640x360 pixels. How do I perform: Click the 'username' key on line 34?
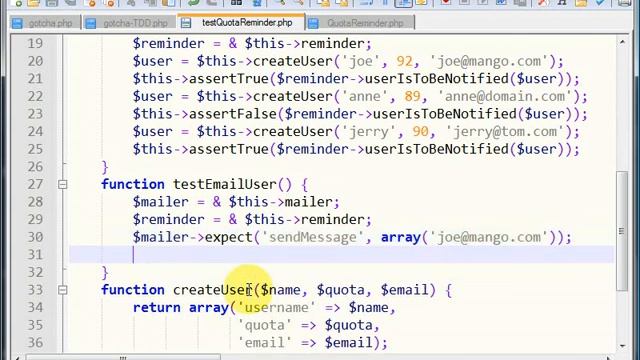pos(276,307)
